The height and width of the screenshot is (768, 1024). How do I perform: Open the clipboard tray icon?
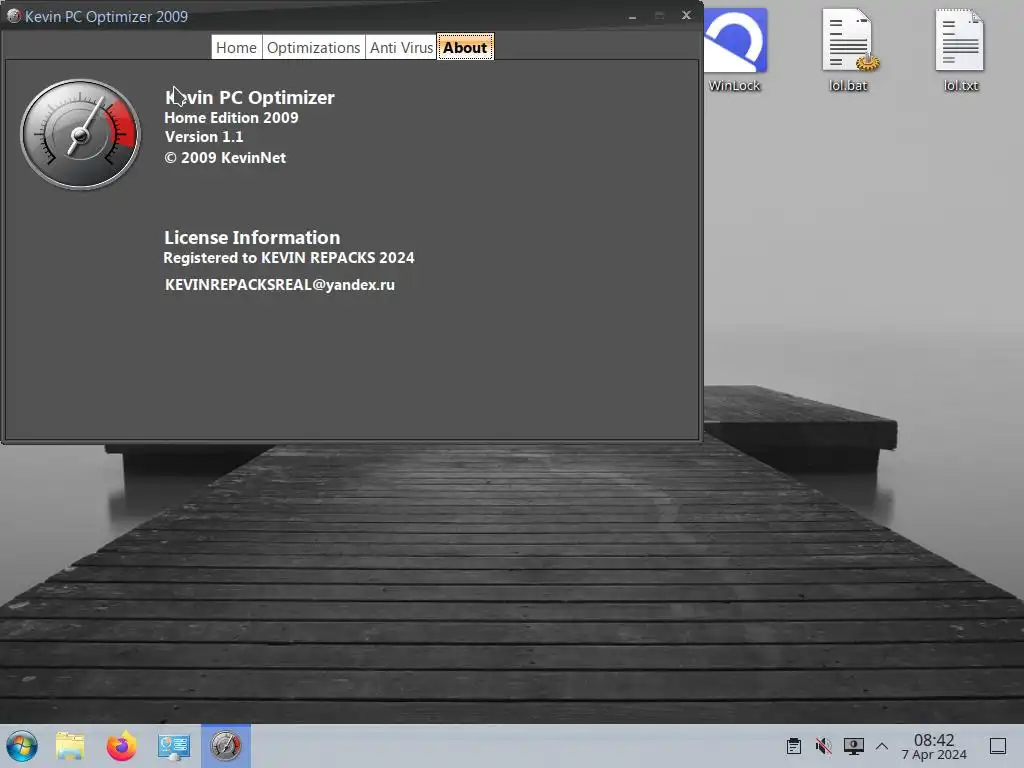click(x=794, y=746)
